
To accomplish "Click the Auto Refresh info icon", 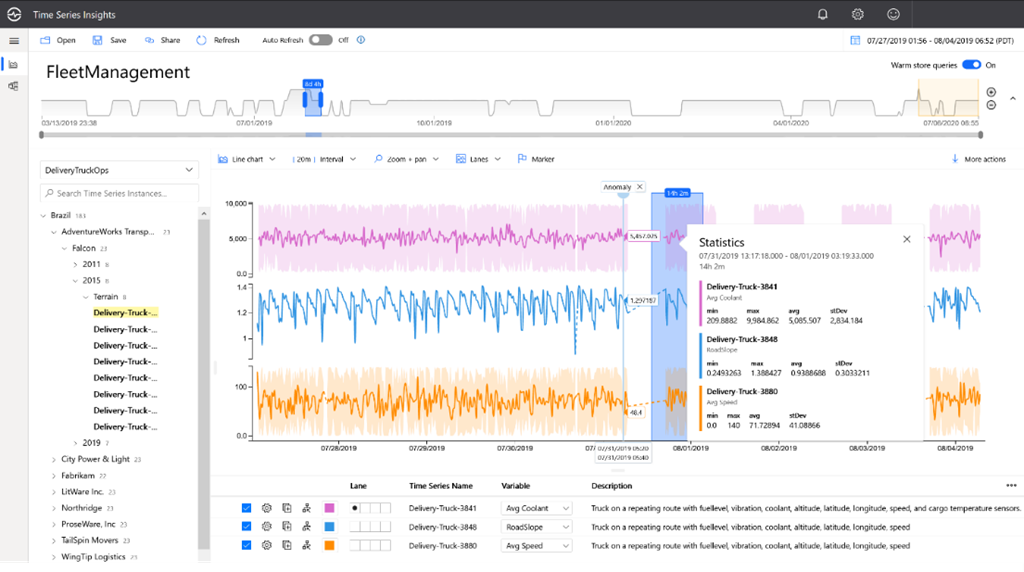I will (x=360, y=40).
